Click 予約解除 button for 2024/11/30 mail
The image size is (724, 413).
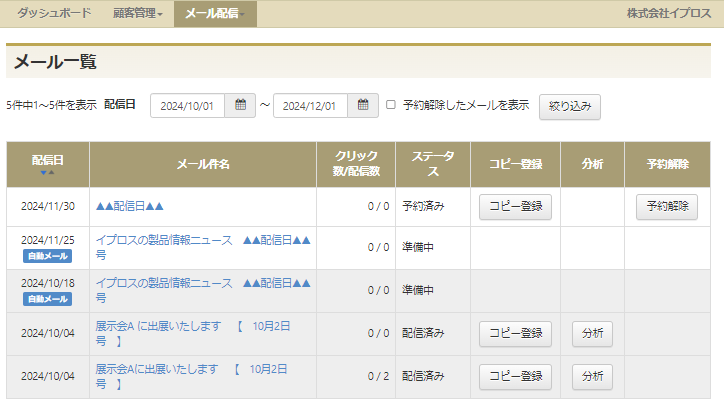tap(667, 207)
